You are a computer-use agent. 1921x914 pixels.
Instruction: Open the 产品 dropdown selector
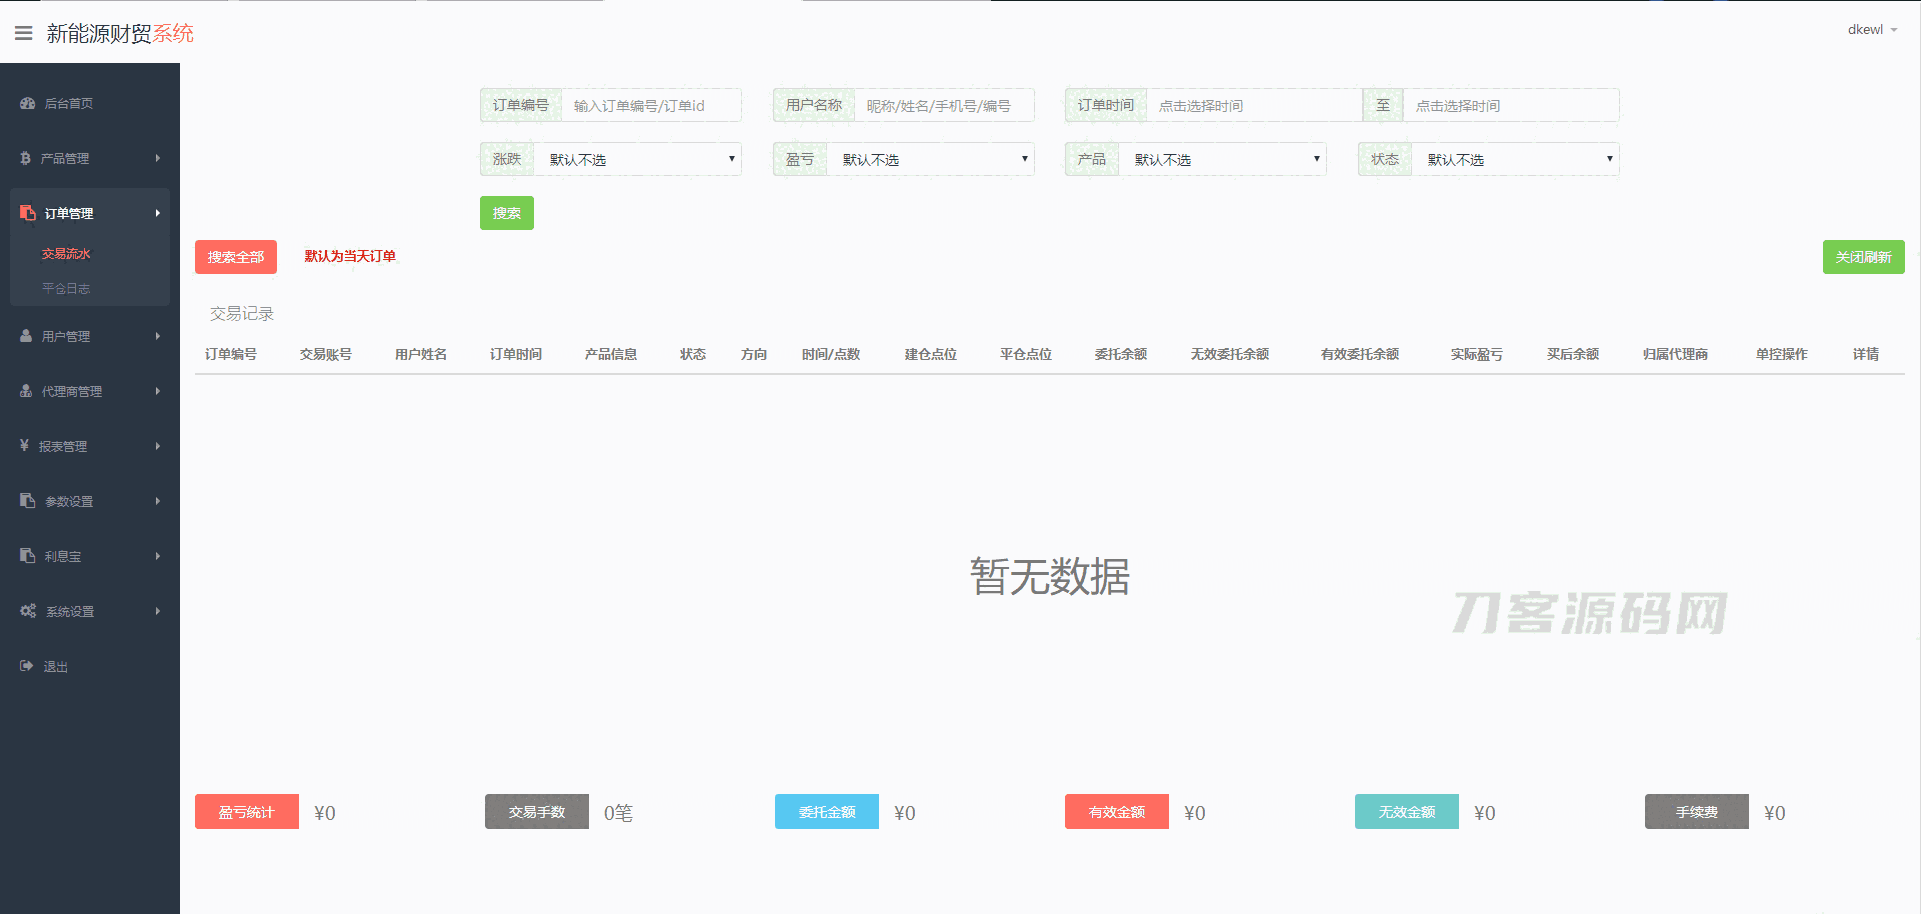click(1222, 159)
